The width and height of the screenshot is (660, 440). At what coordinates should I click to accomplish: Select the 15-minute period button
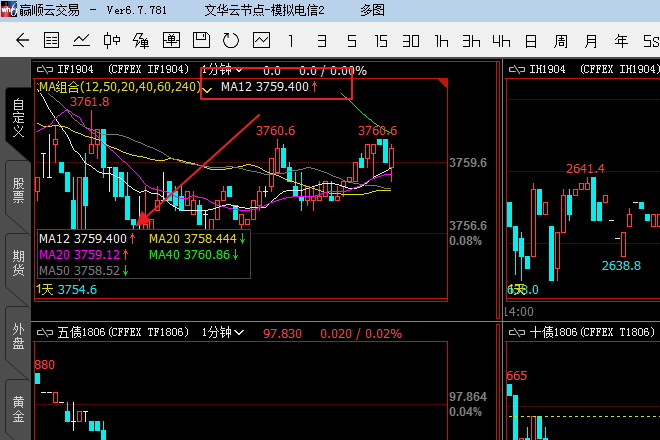pos(381,41)
